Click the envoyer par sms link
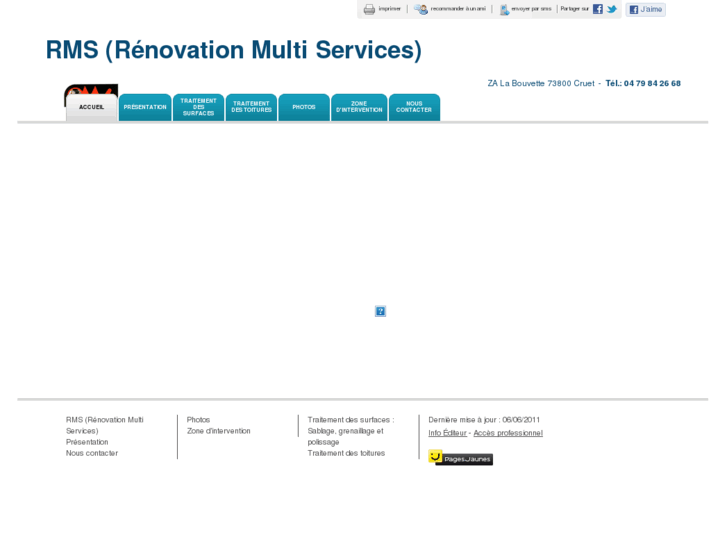This screenshot has width=727, height=545. (531, 9)
